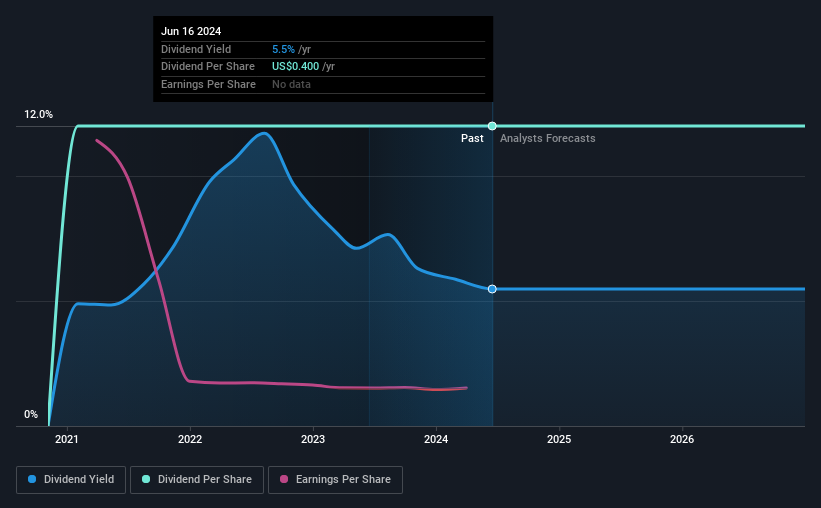Image resolution: width=821 pixels, height=508 pixels.
Task: Click the Dividend Yield tooltip row label
Action: click(x=196, y=49)
